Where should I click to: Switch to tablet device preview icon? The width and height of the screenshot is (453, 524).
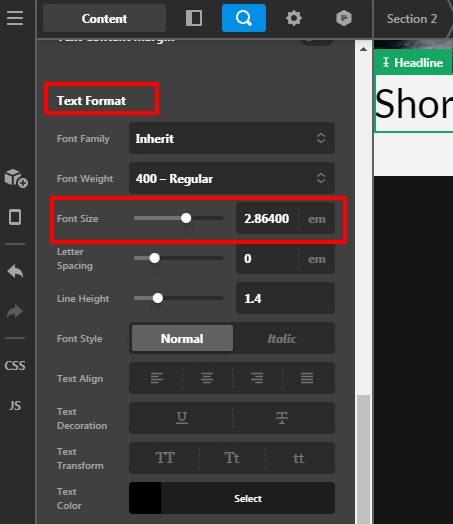tap(15, 217)
